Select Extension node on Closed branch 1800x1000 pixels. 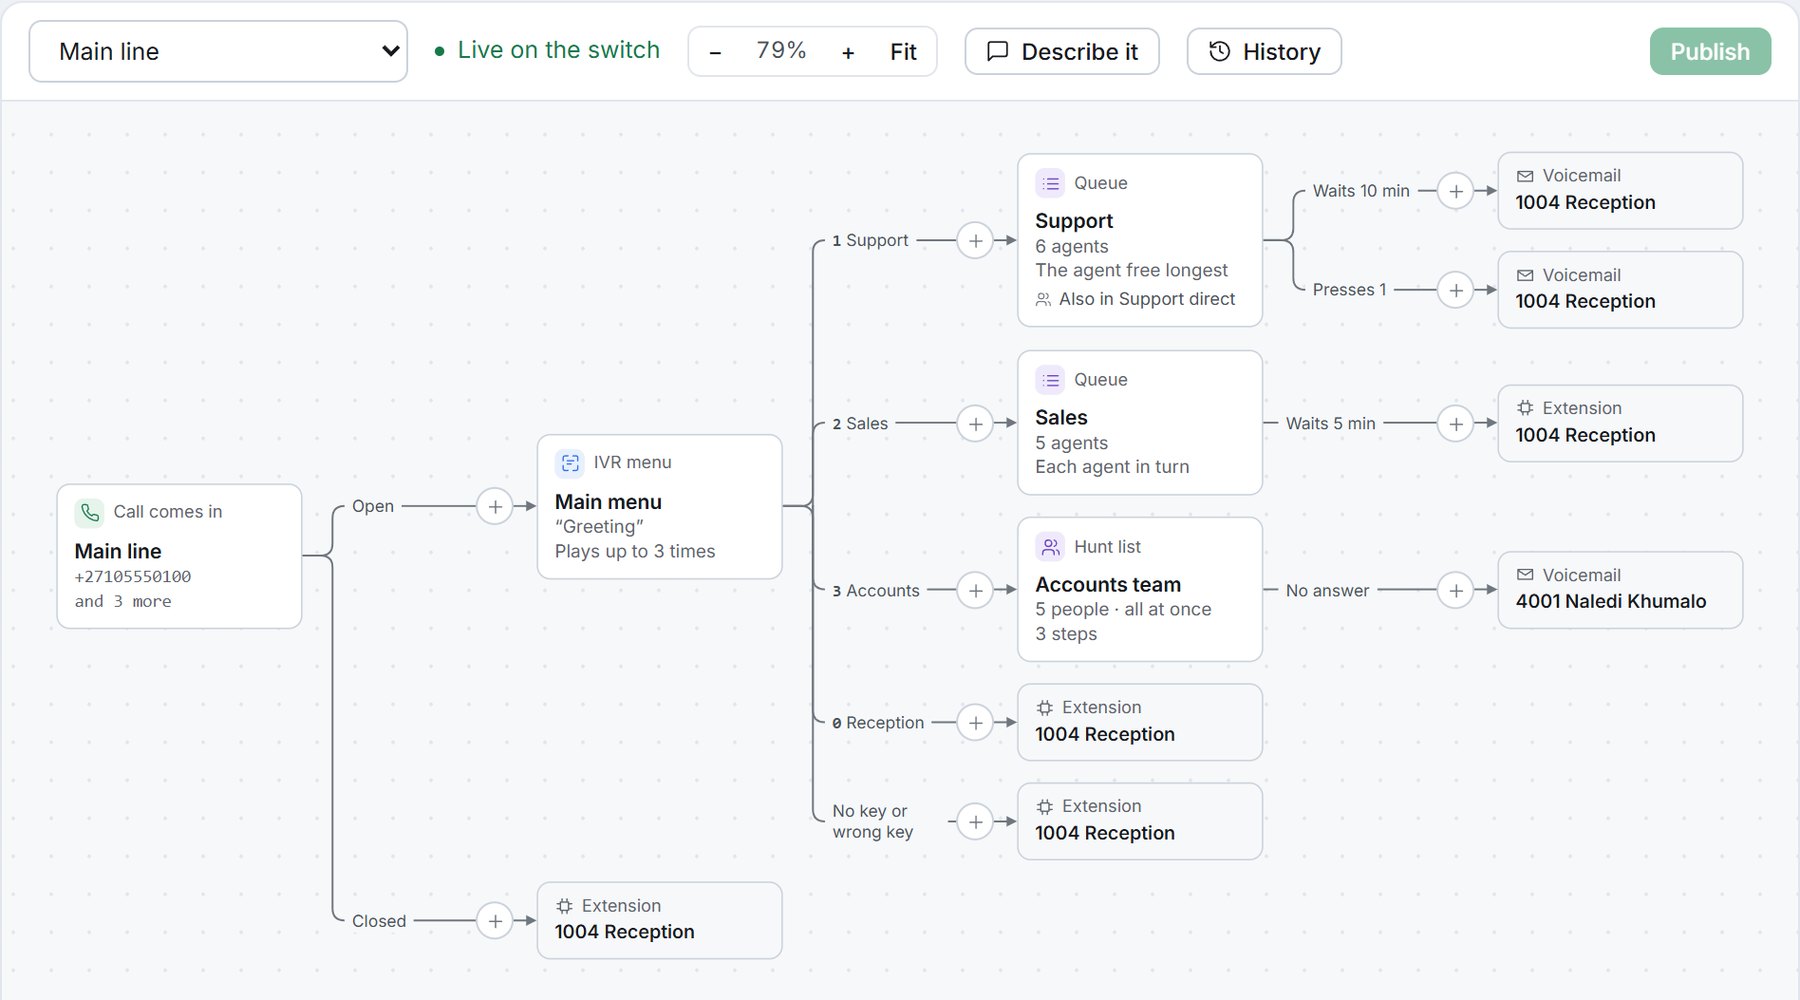tap(660, 920)
